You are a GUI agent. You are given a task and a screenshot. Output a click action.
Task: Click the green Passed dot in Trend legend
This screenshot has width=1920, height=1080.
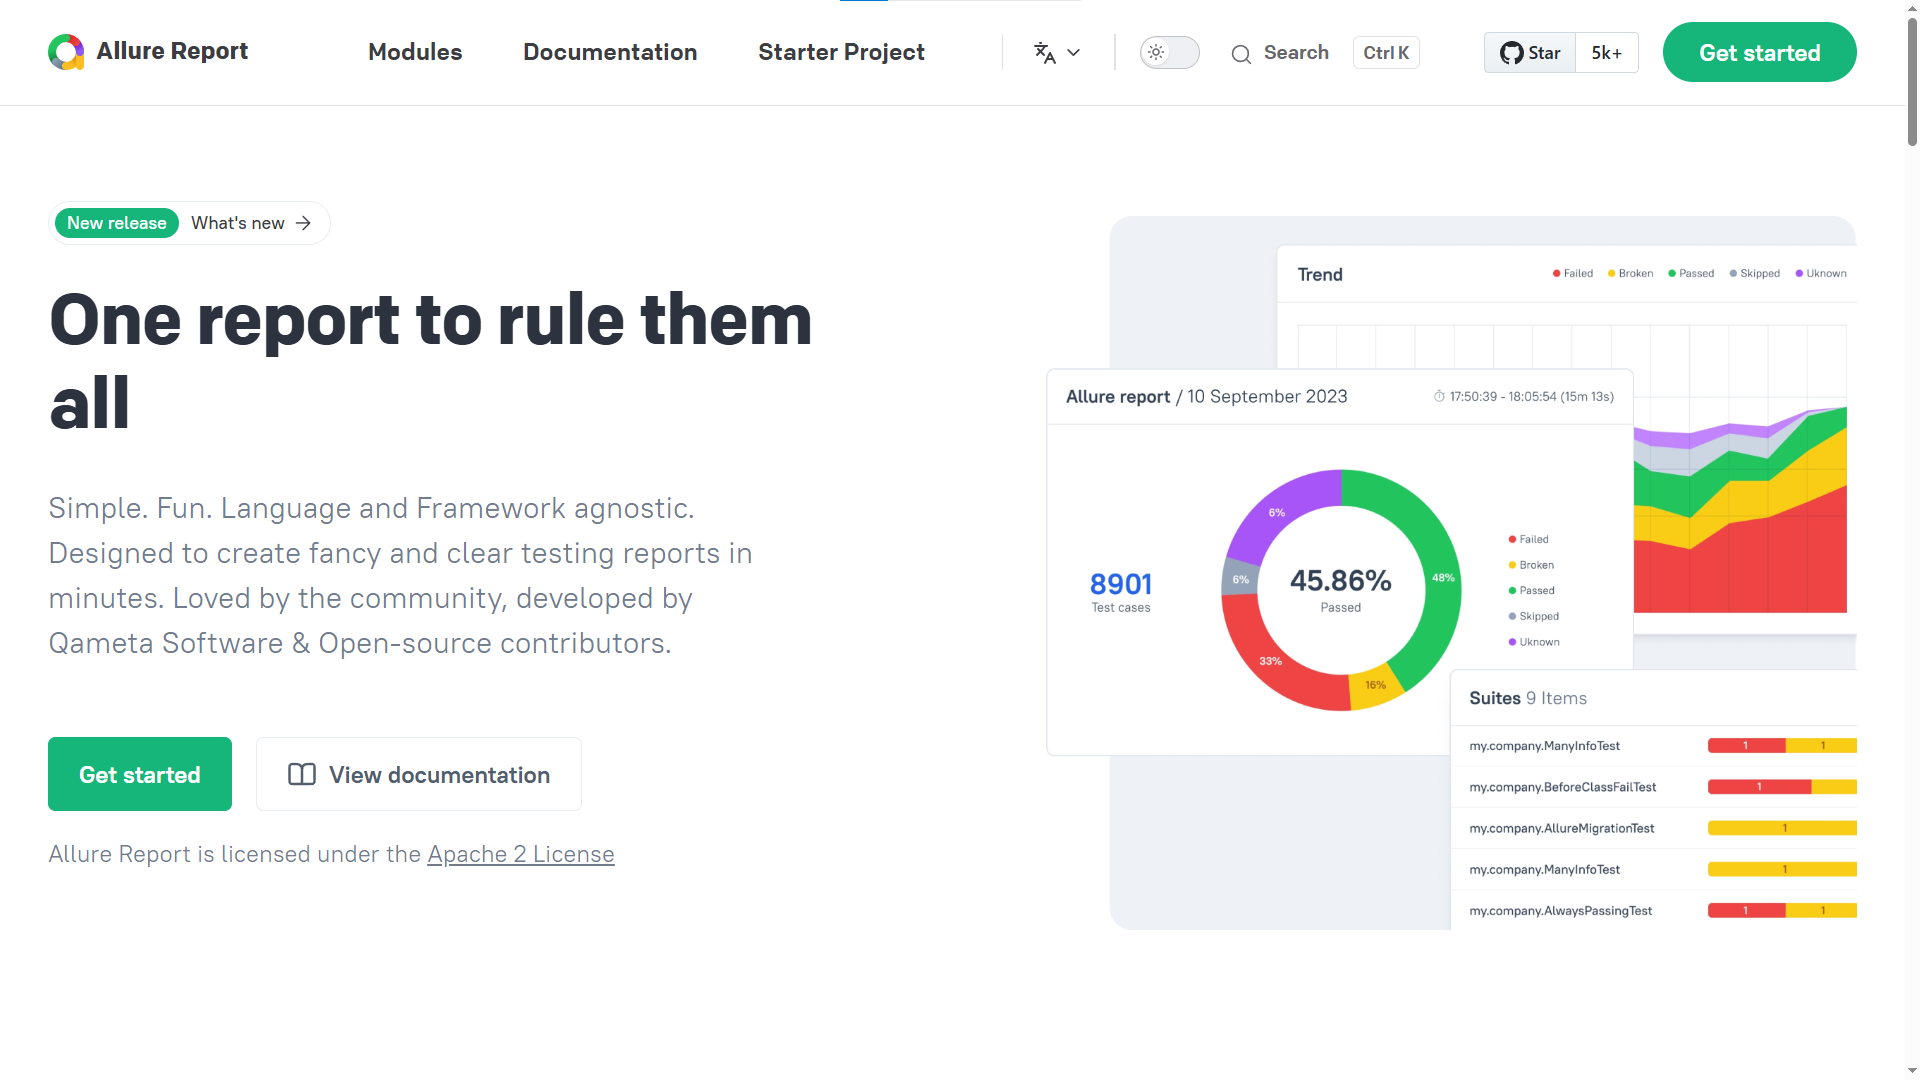click(1672, 273)
